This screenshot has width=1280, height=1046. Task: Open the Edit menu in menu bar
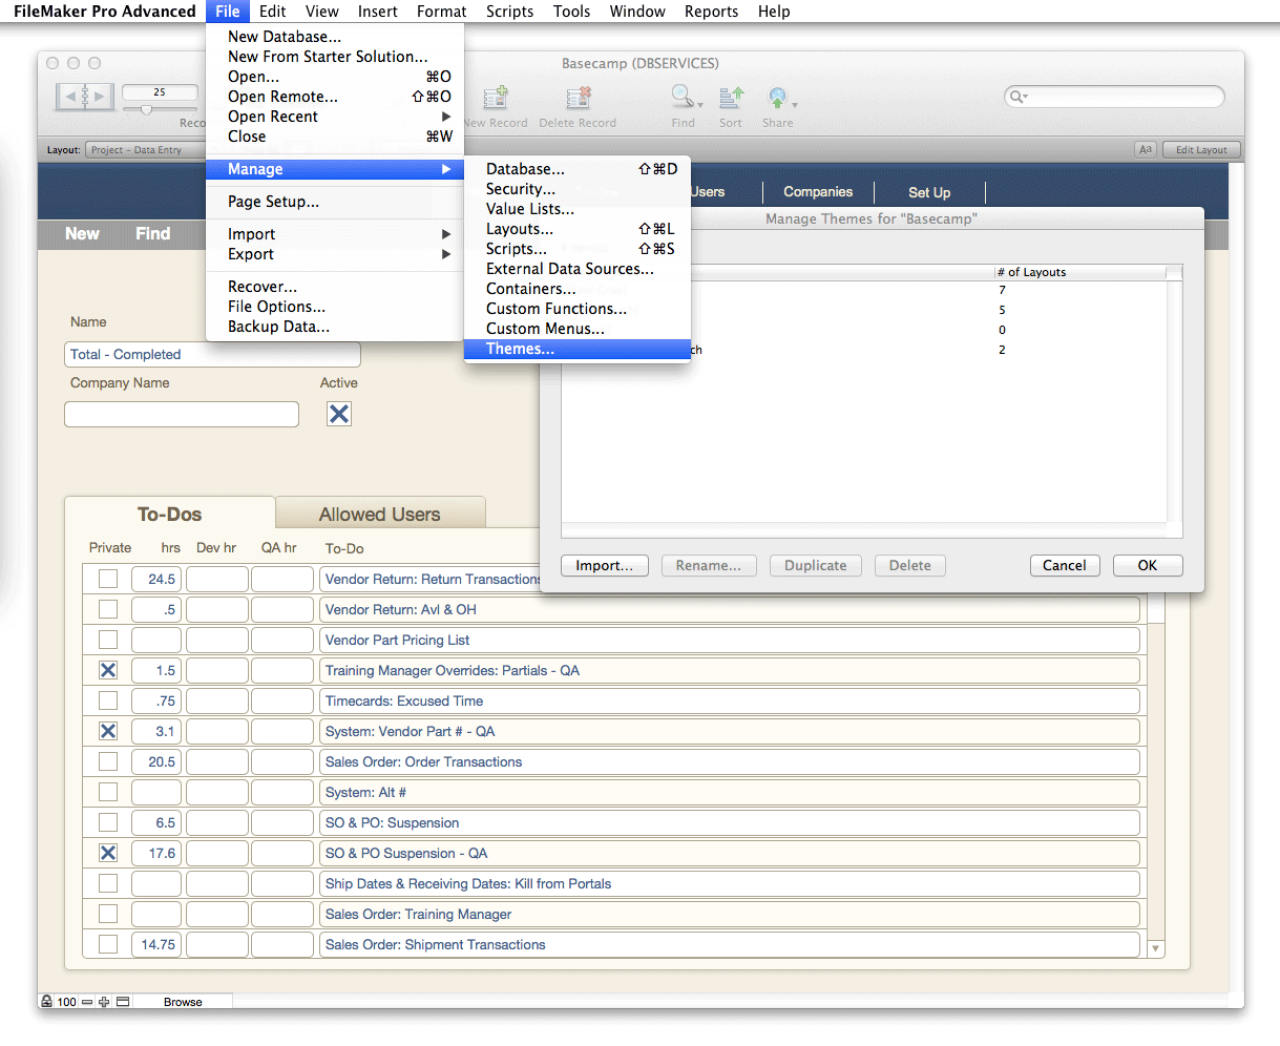pyautogui.click(x=272, y=11)
